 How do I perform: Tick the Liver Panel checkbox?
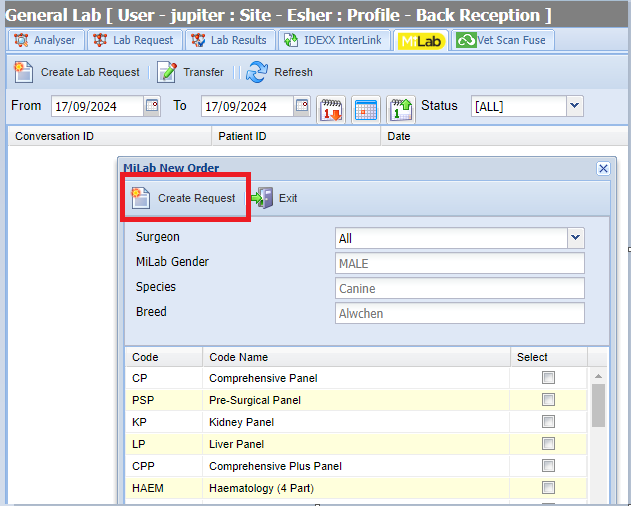(x=548, y=444)
